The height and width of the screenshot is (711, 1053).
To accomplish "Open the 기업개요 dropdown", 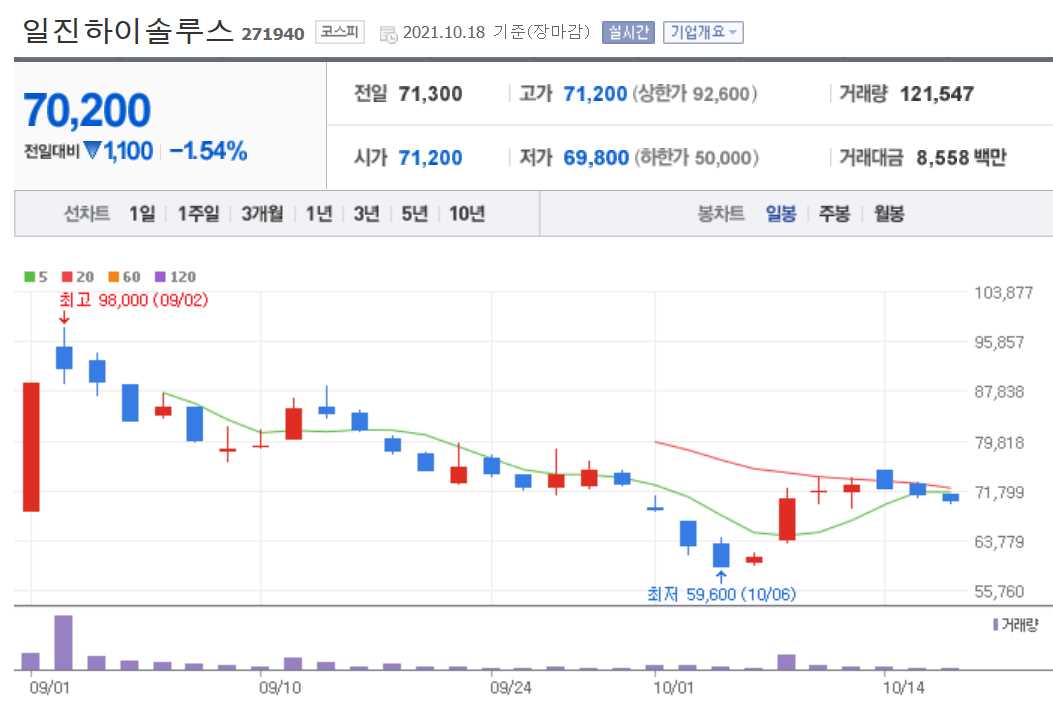I will pos(704,31).
